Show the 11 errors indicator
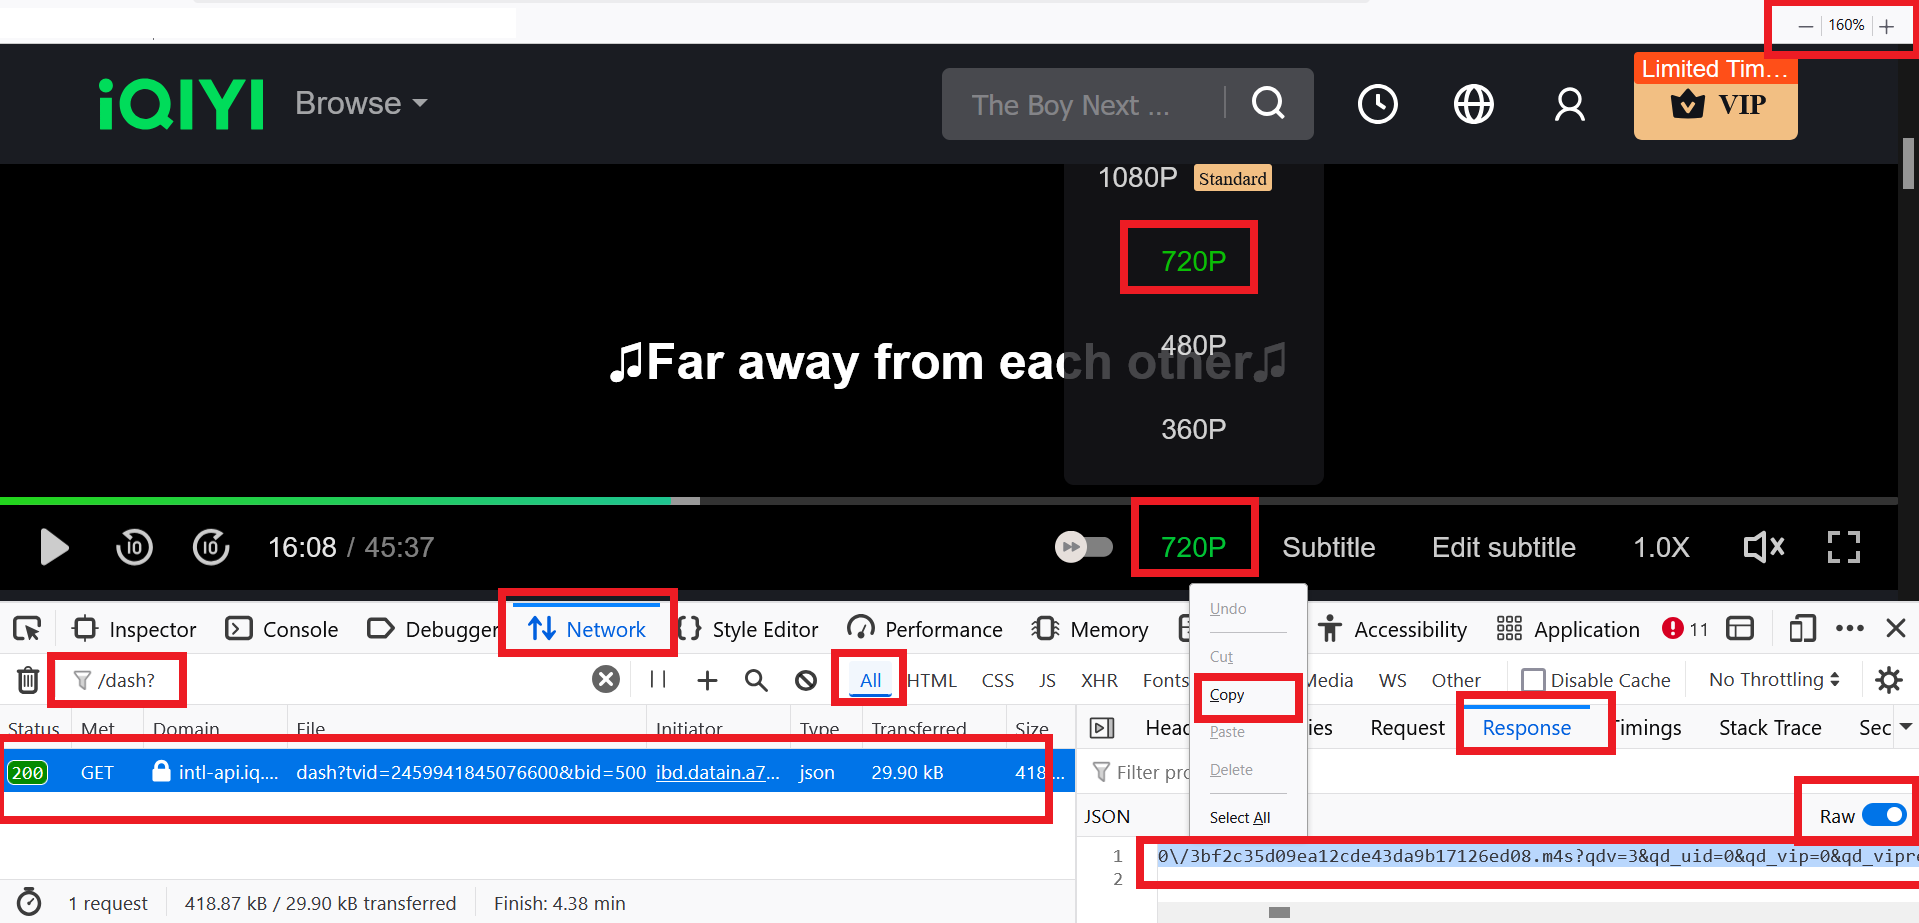Viewport: 1919px width, 923px height. (x=1685, y=629)
